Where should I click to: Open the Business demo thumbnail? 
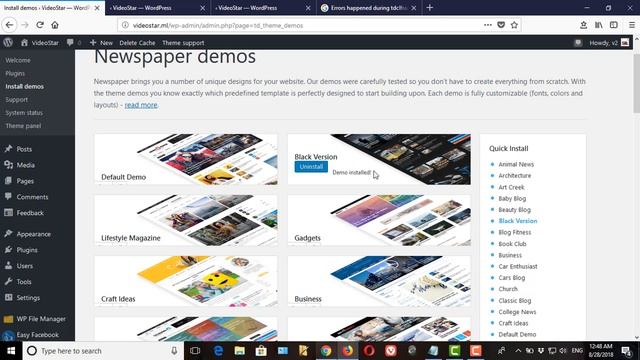click(379, 281)
